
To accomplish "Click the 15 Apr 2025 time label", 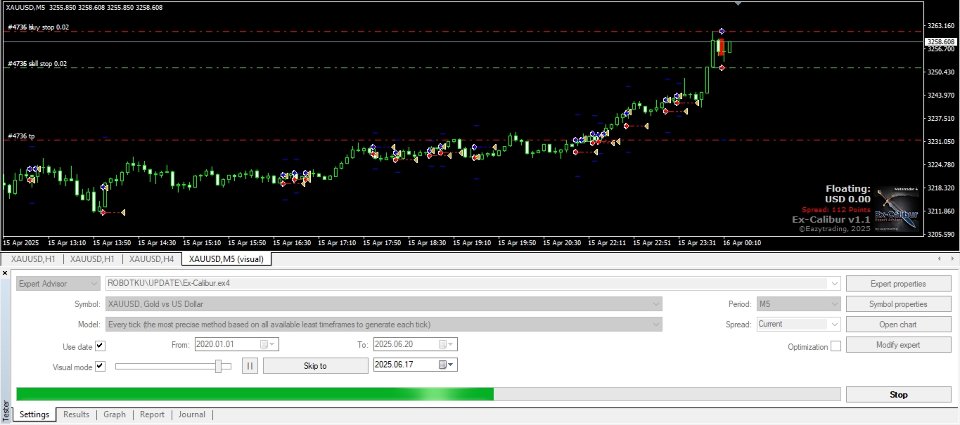I will point(20,243).
